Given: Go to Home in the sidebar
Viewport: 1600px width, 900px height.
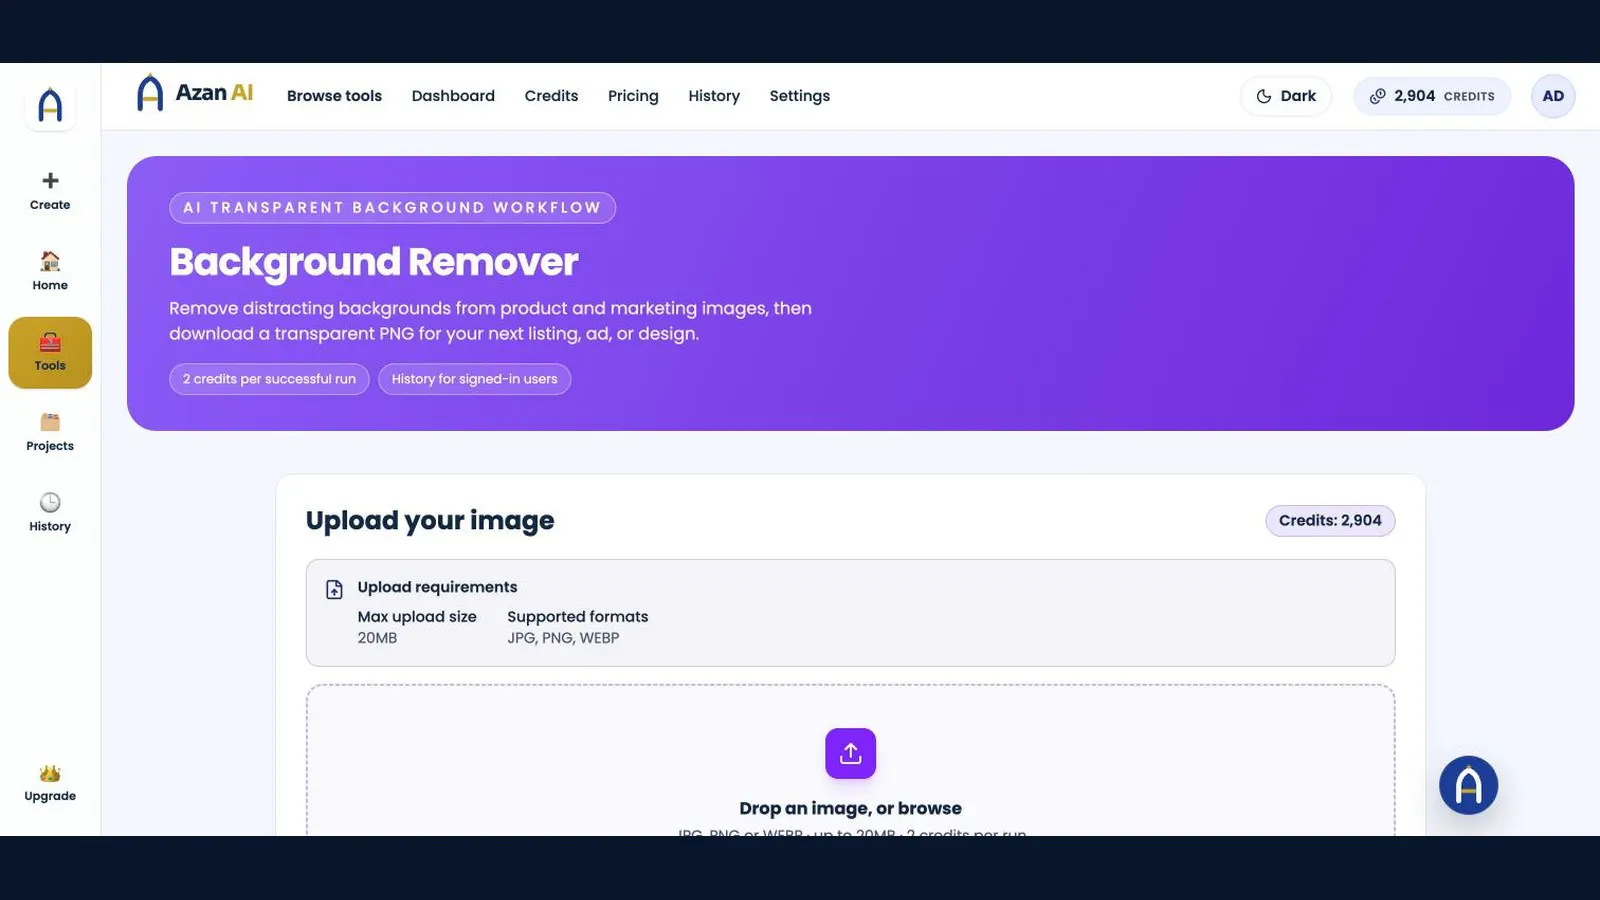Looking at the screenshot, I should [x=50, y=272].
